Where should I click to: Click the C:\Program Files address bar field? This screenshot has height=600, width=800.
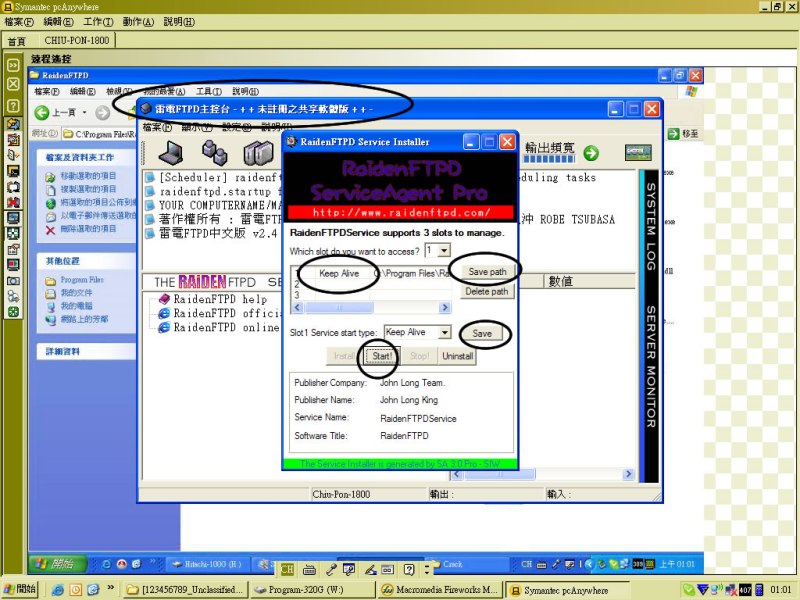(x=100, y=134)
